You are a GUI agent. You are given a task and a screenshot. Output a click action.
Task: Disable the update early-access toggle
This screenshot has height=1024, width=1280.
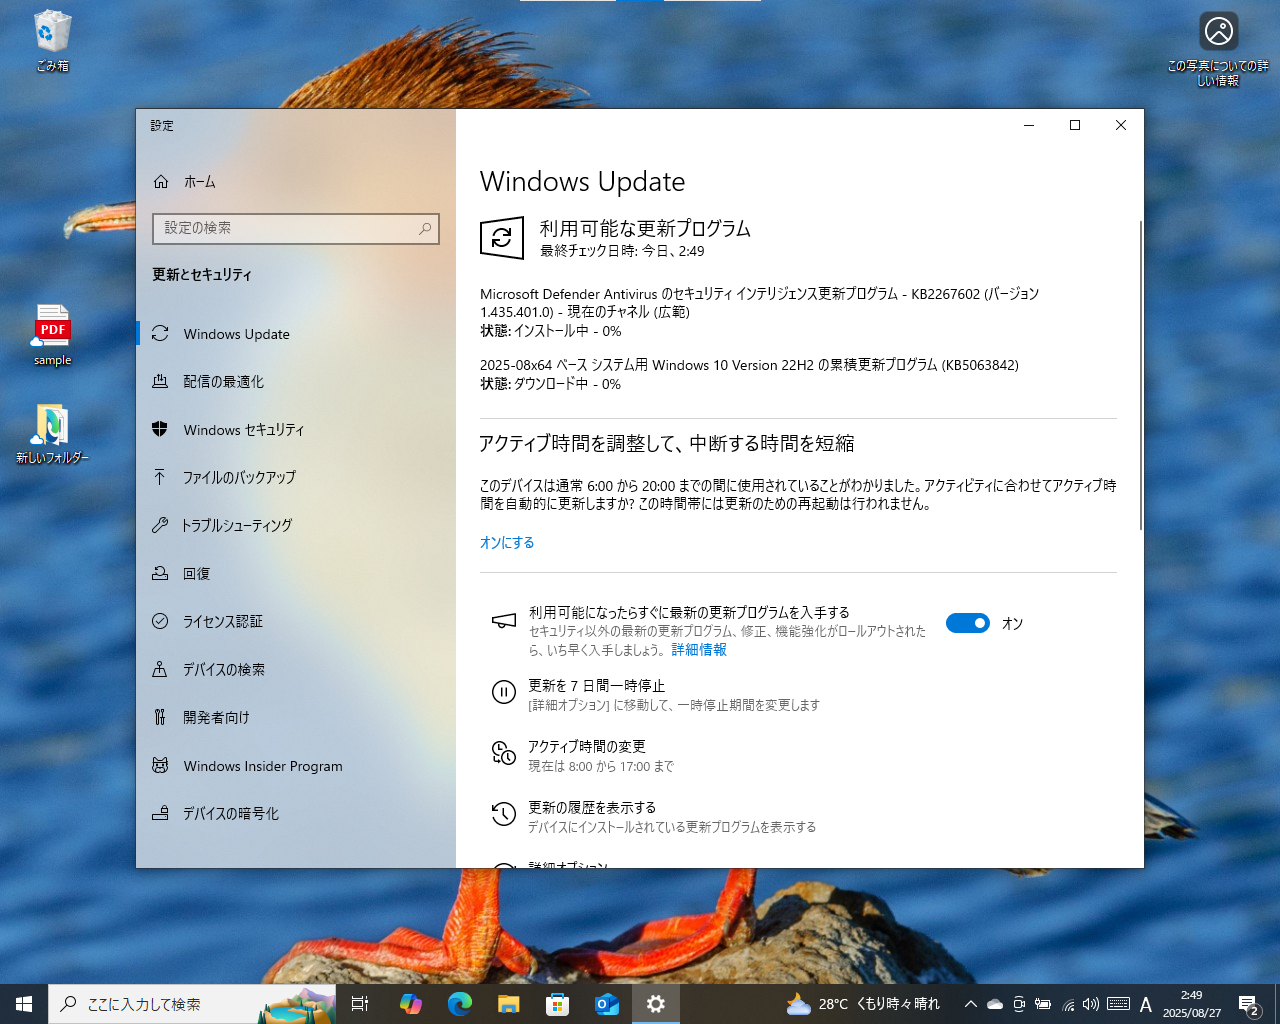(967, 622)
